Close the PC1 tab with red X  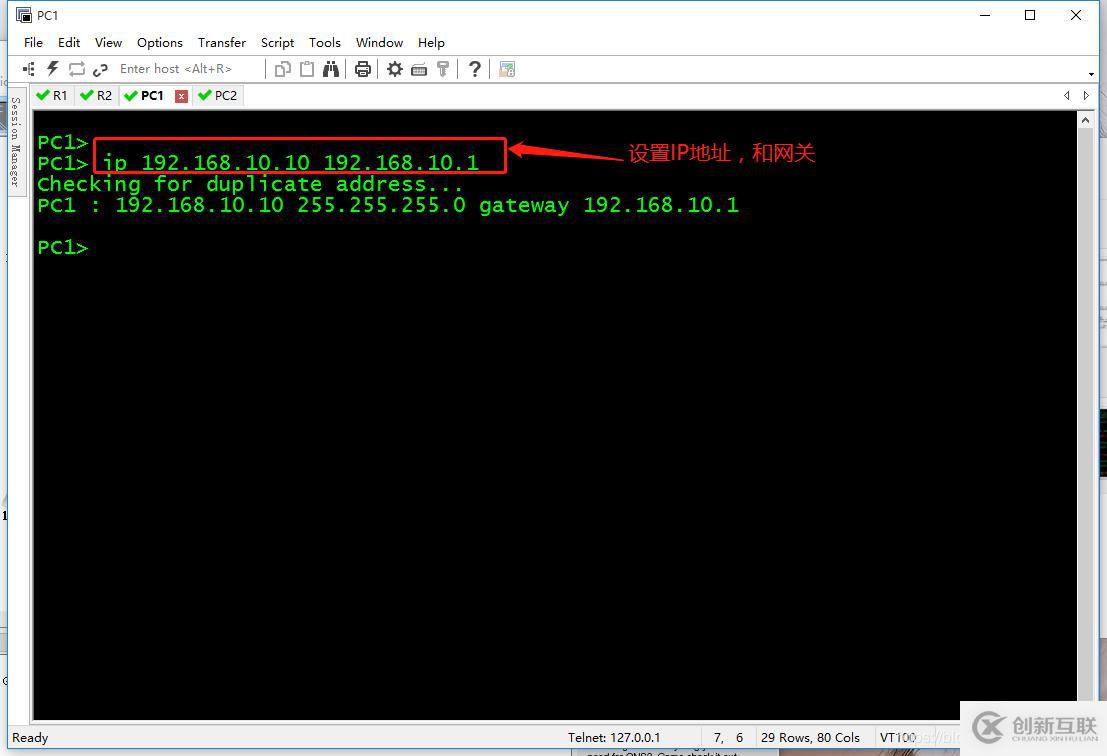pyautogui.click(x=181, y=96)
